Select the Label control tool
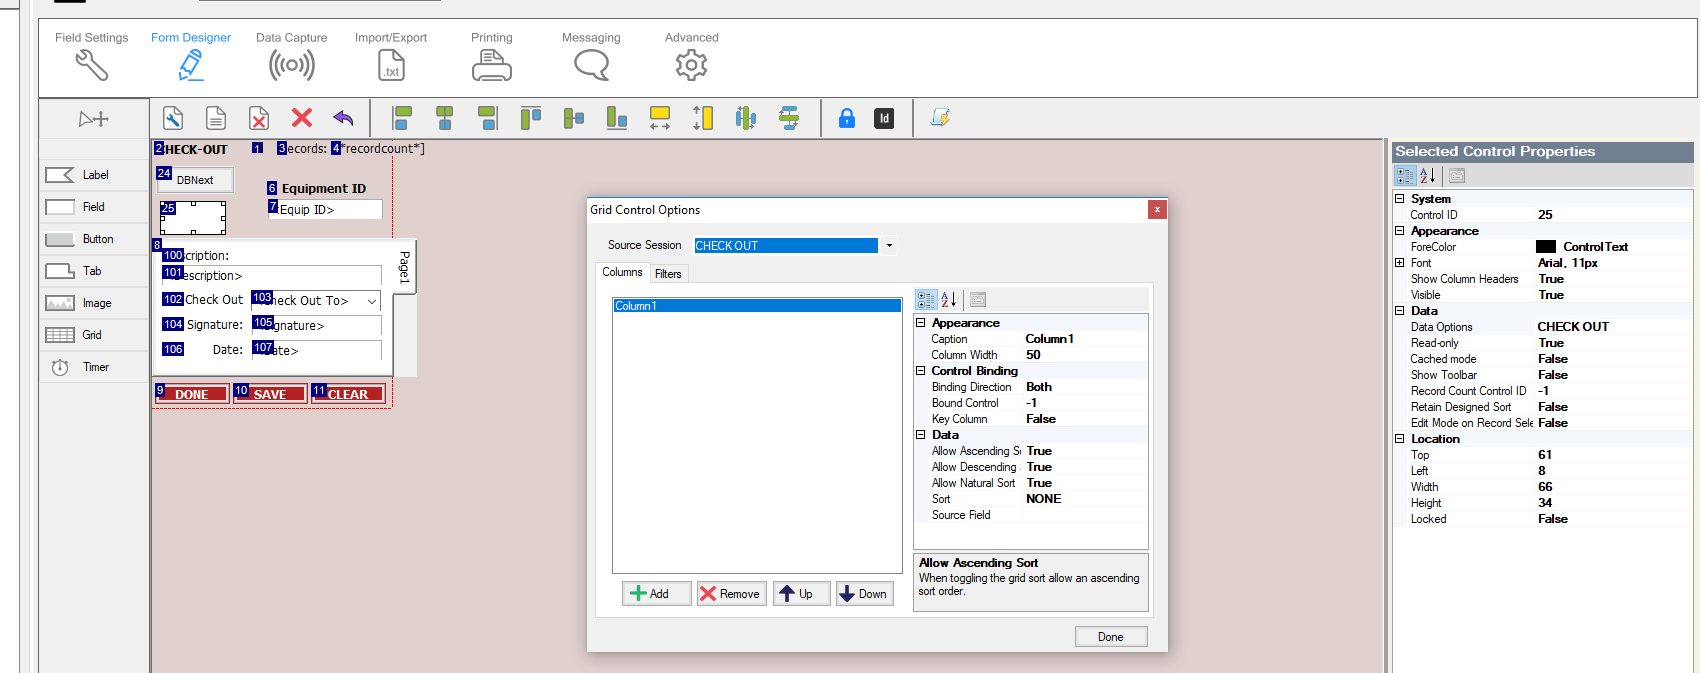The image size is (1700, 673). coord(94,175)
